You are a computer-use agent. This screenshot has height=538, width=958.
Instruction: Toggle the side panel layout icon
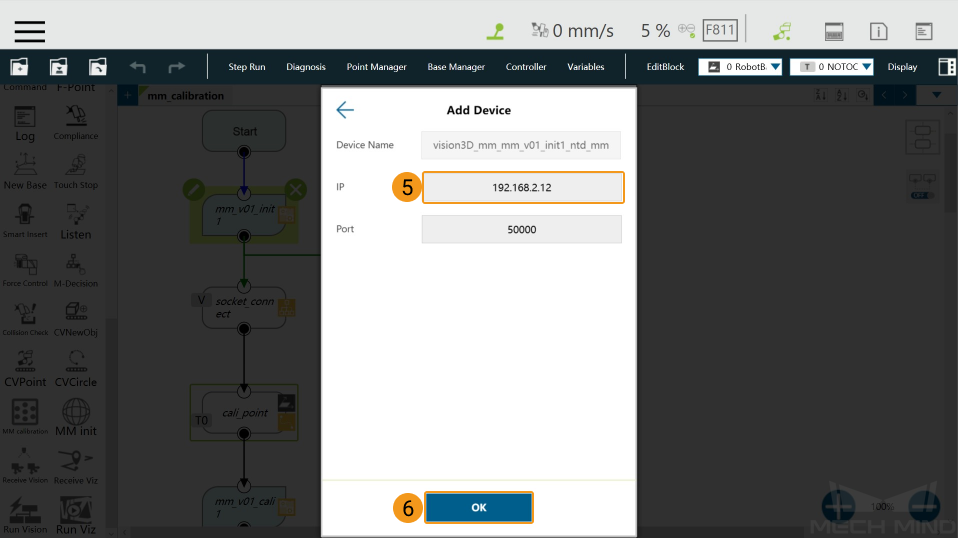point(946,67)
